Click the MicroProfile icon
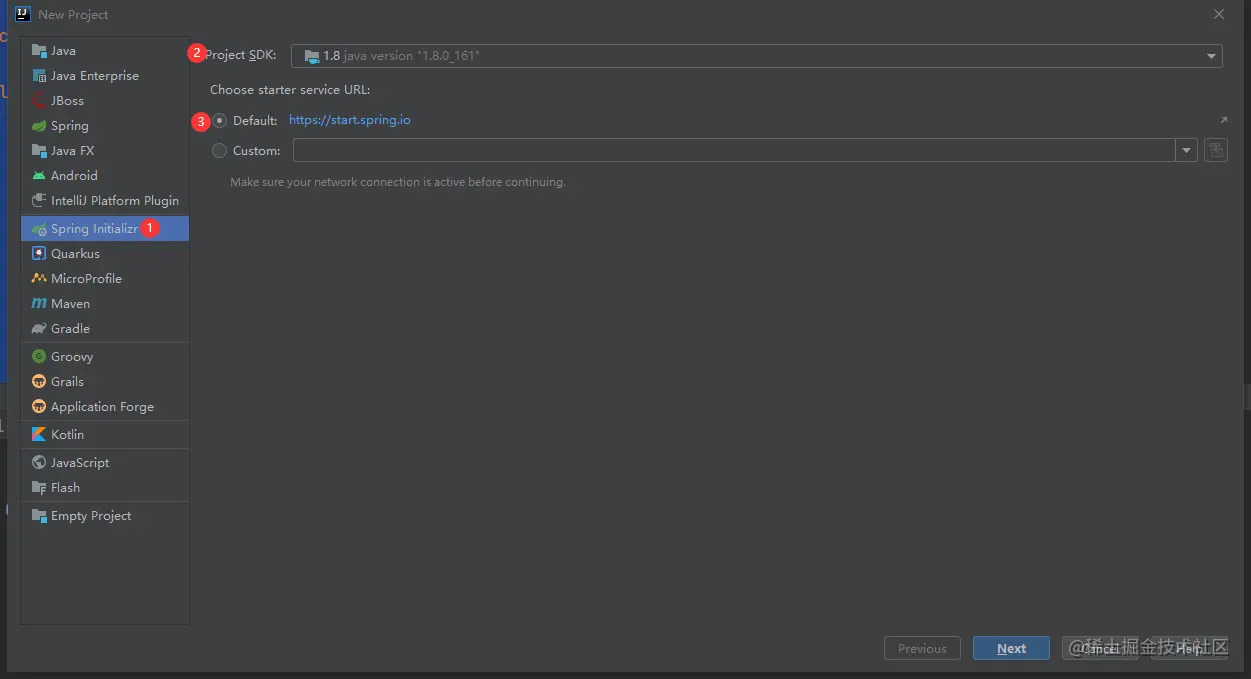Screen dimensions: 1251x679 coord(39,279)
